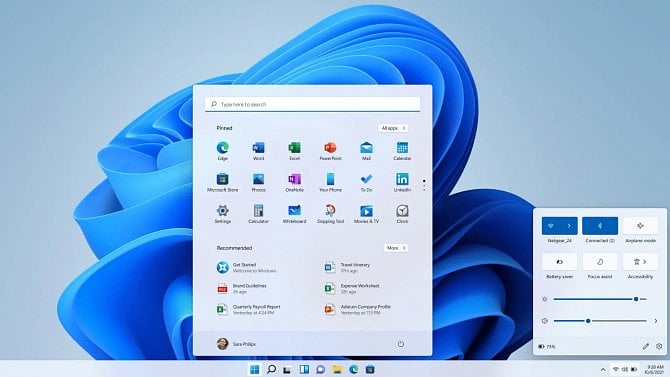Mute using volume speaker icon

click(545, 321)
